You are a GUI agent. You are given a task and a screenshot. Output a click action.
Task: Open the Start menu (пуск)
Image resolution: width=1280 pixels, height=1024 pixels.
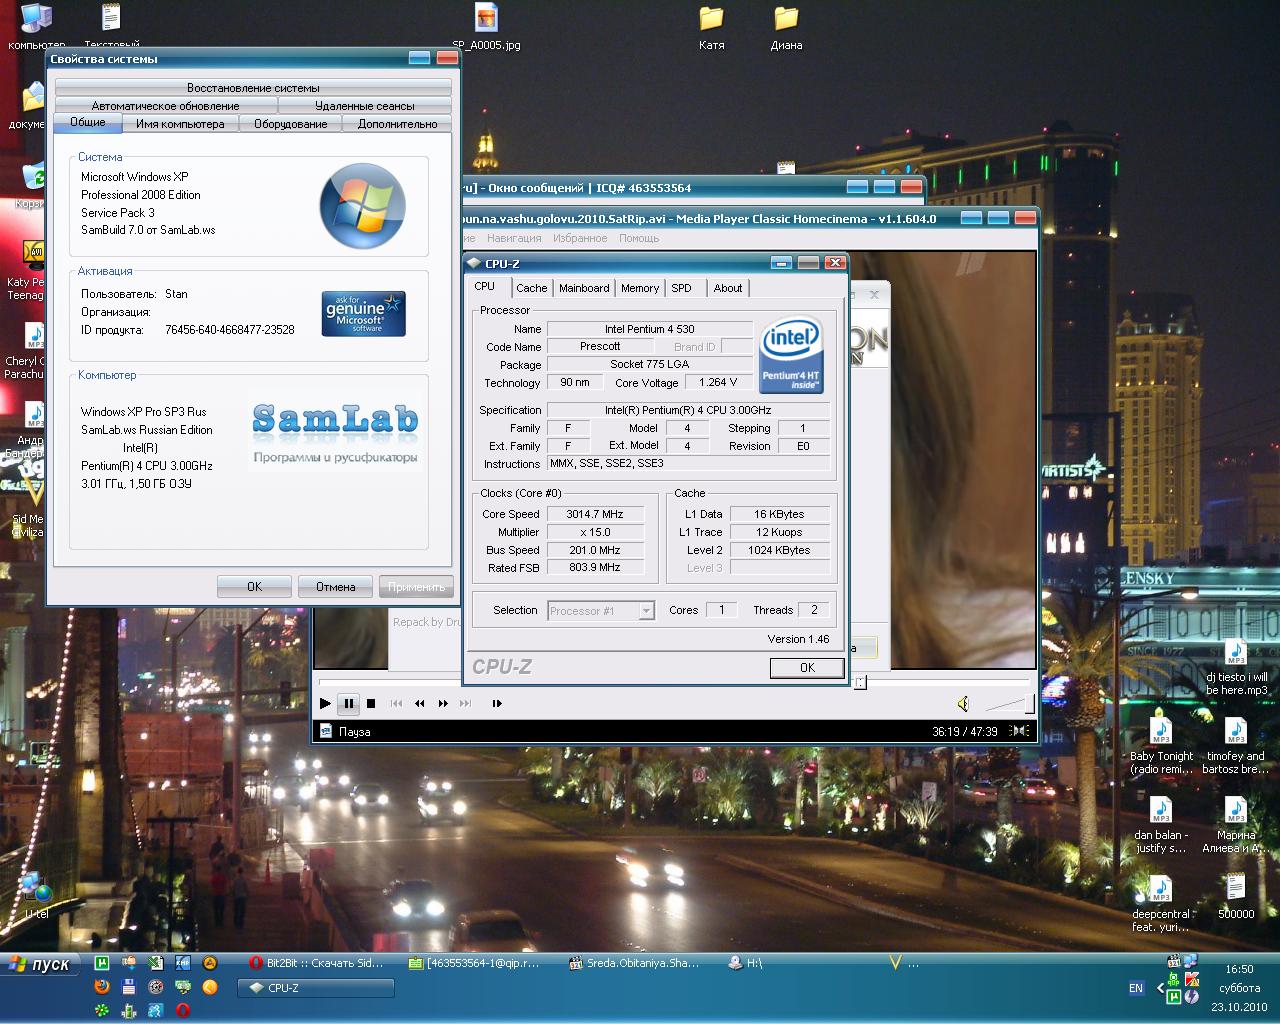(39, 964)
